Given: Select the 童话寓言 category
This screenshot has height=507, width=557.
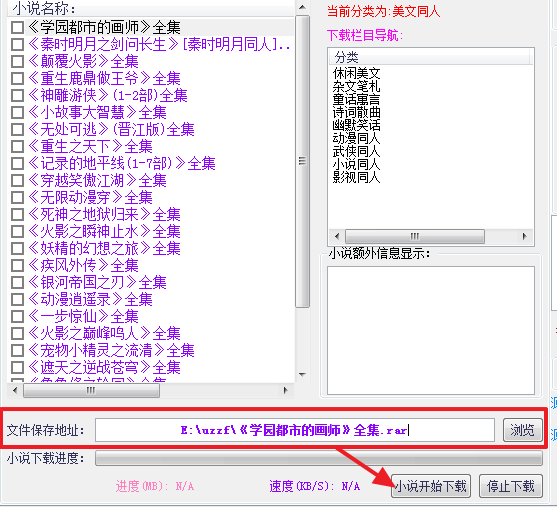Looking at the screenshot, I should pos(356,99).
